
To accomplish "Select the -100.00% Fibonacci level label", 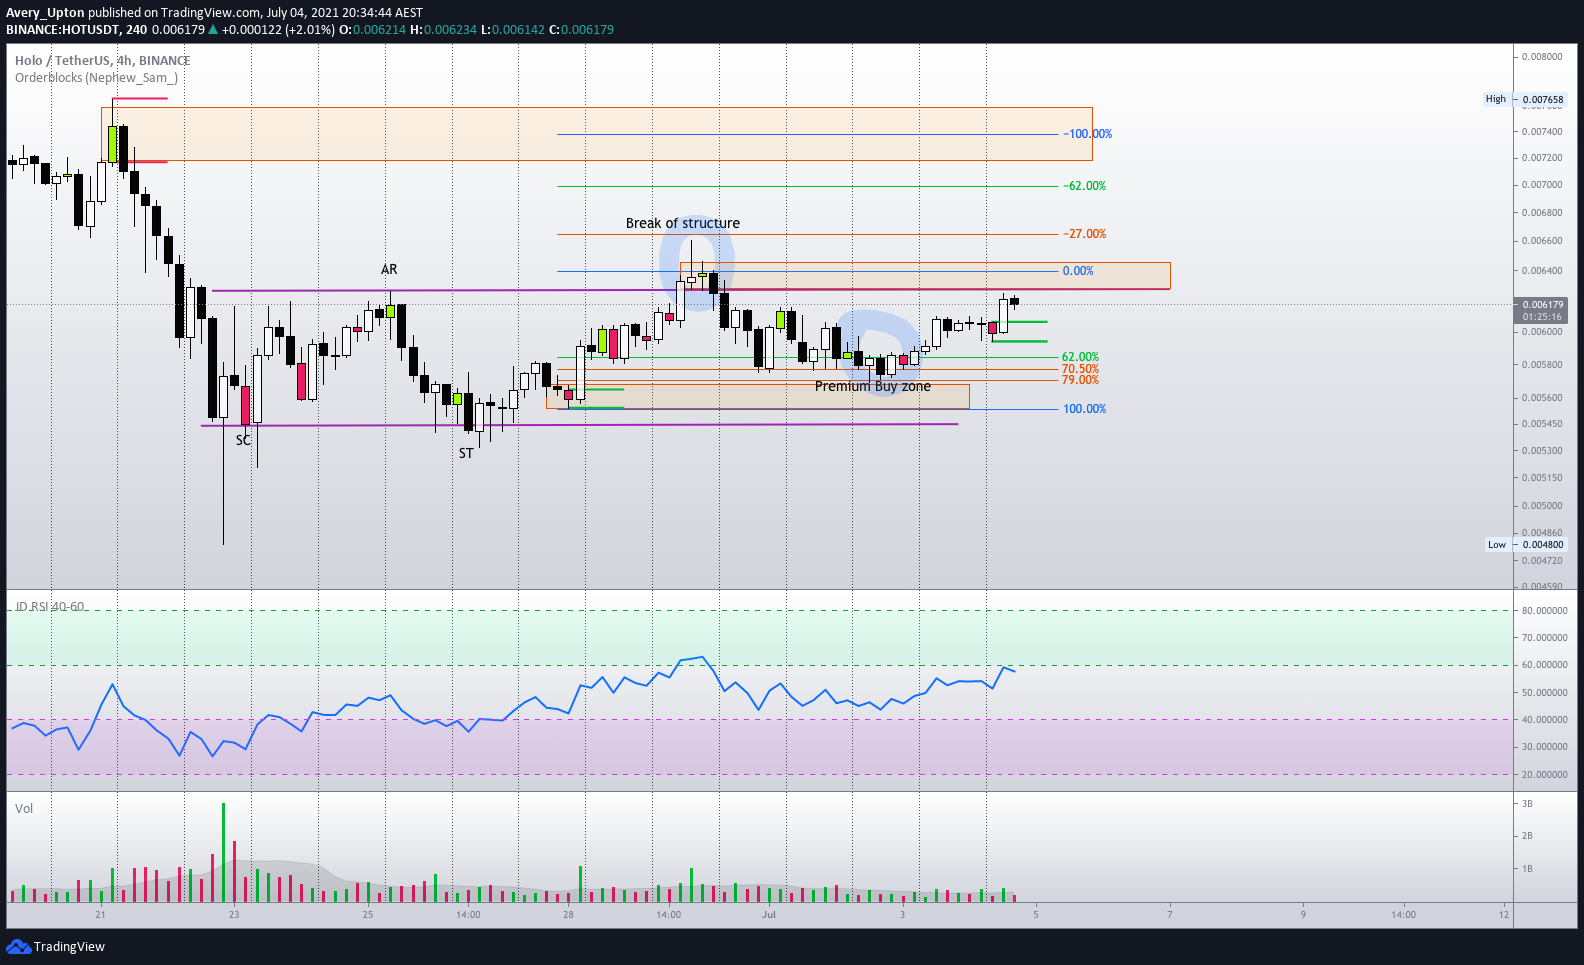I will pyautogui.click(x=1087, y=134).
